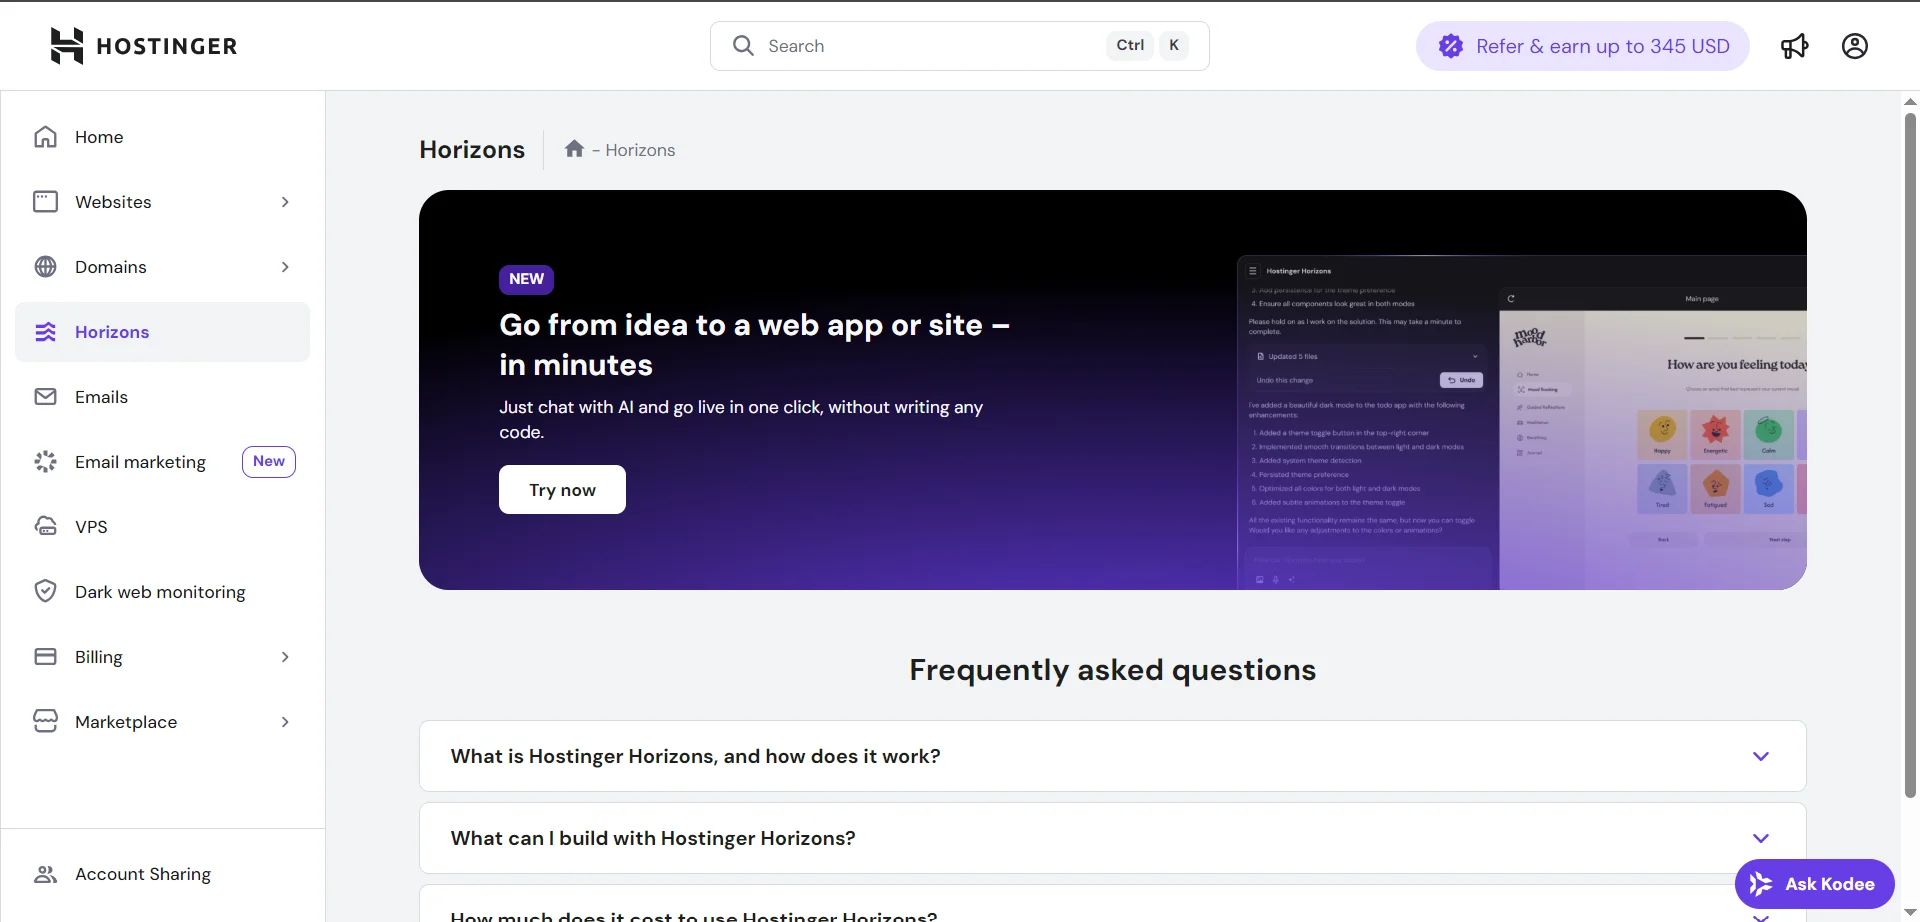
Task: Click the Emails envelope icon
Action: (x=46, y=397)
